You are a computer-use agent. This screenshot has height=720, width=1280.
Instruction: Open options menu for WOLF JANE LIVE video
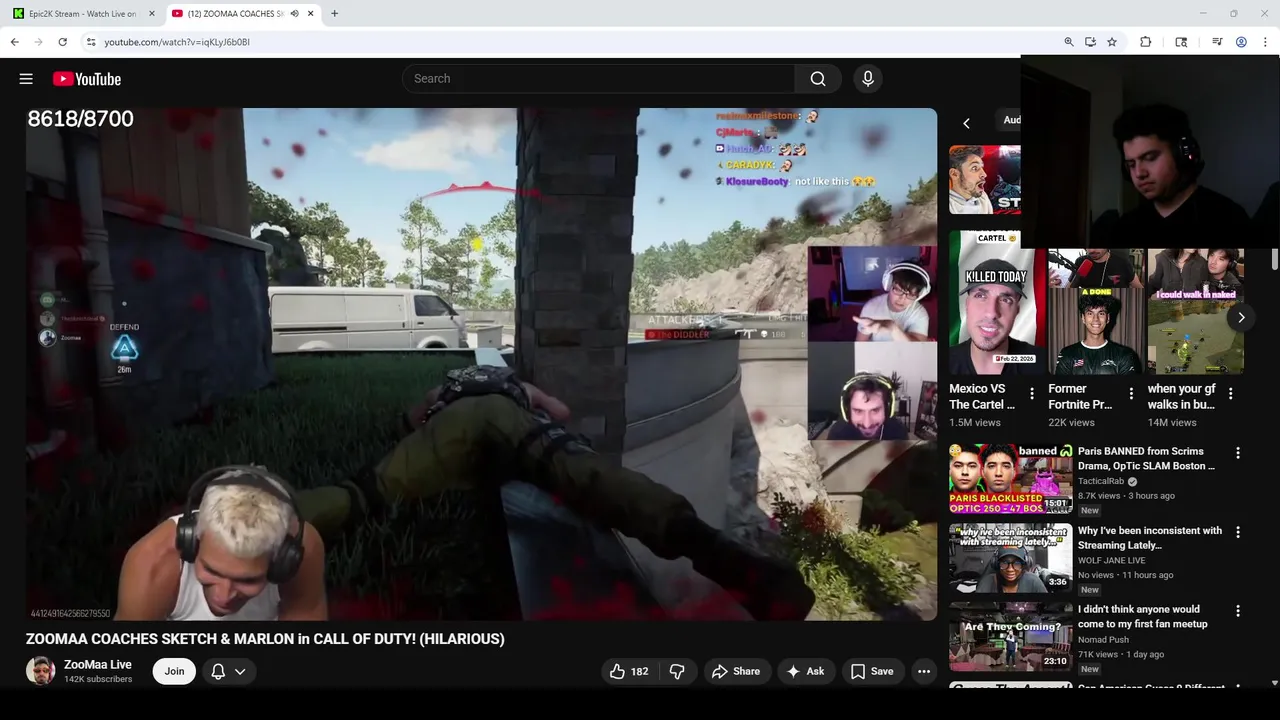click(x=1238, y=532)
